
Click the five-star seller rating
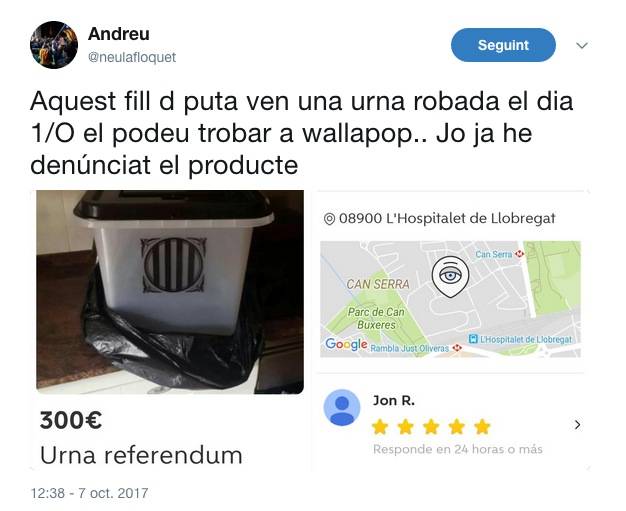[x=431, y=427]
